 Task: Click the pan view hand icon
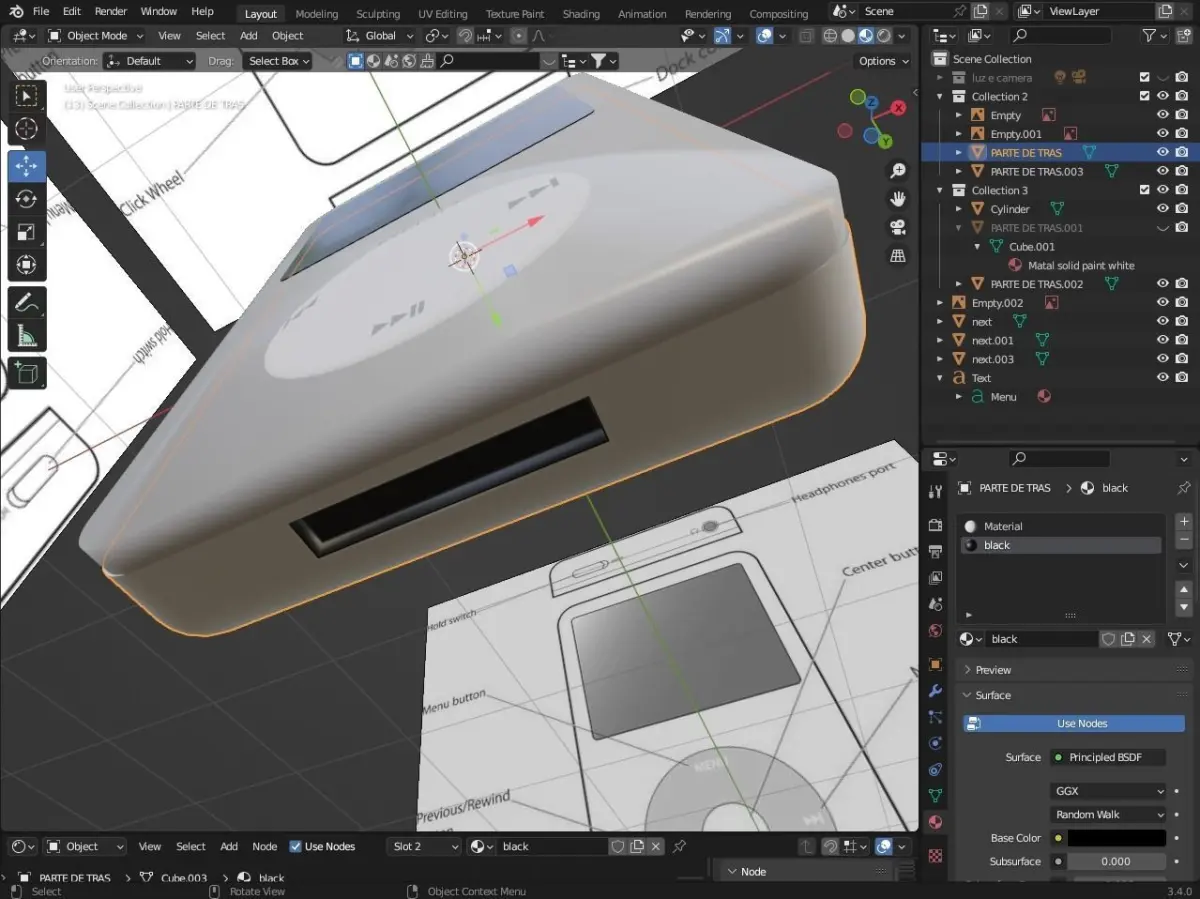898,199
